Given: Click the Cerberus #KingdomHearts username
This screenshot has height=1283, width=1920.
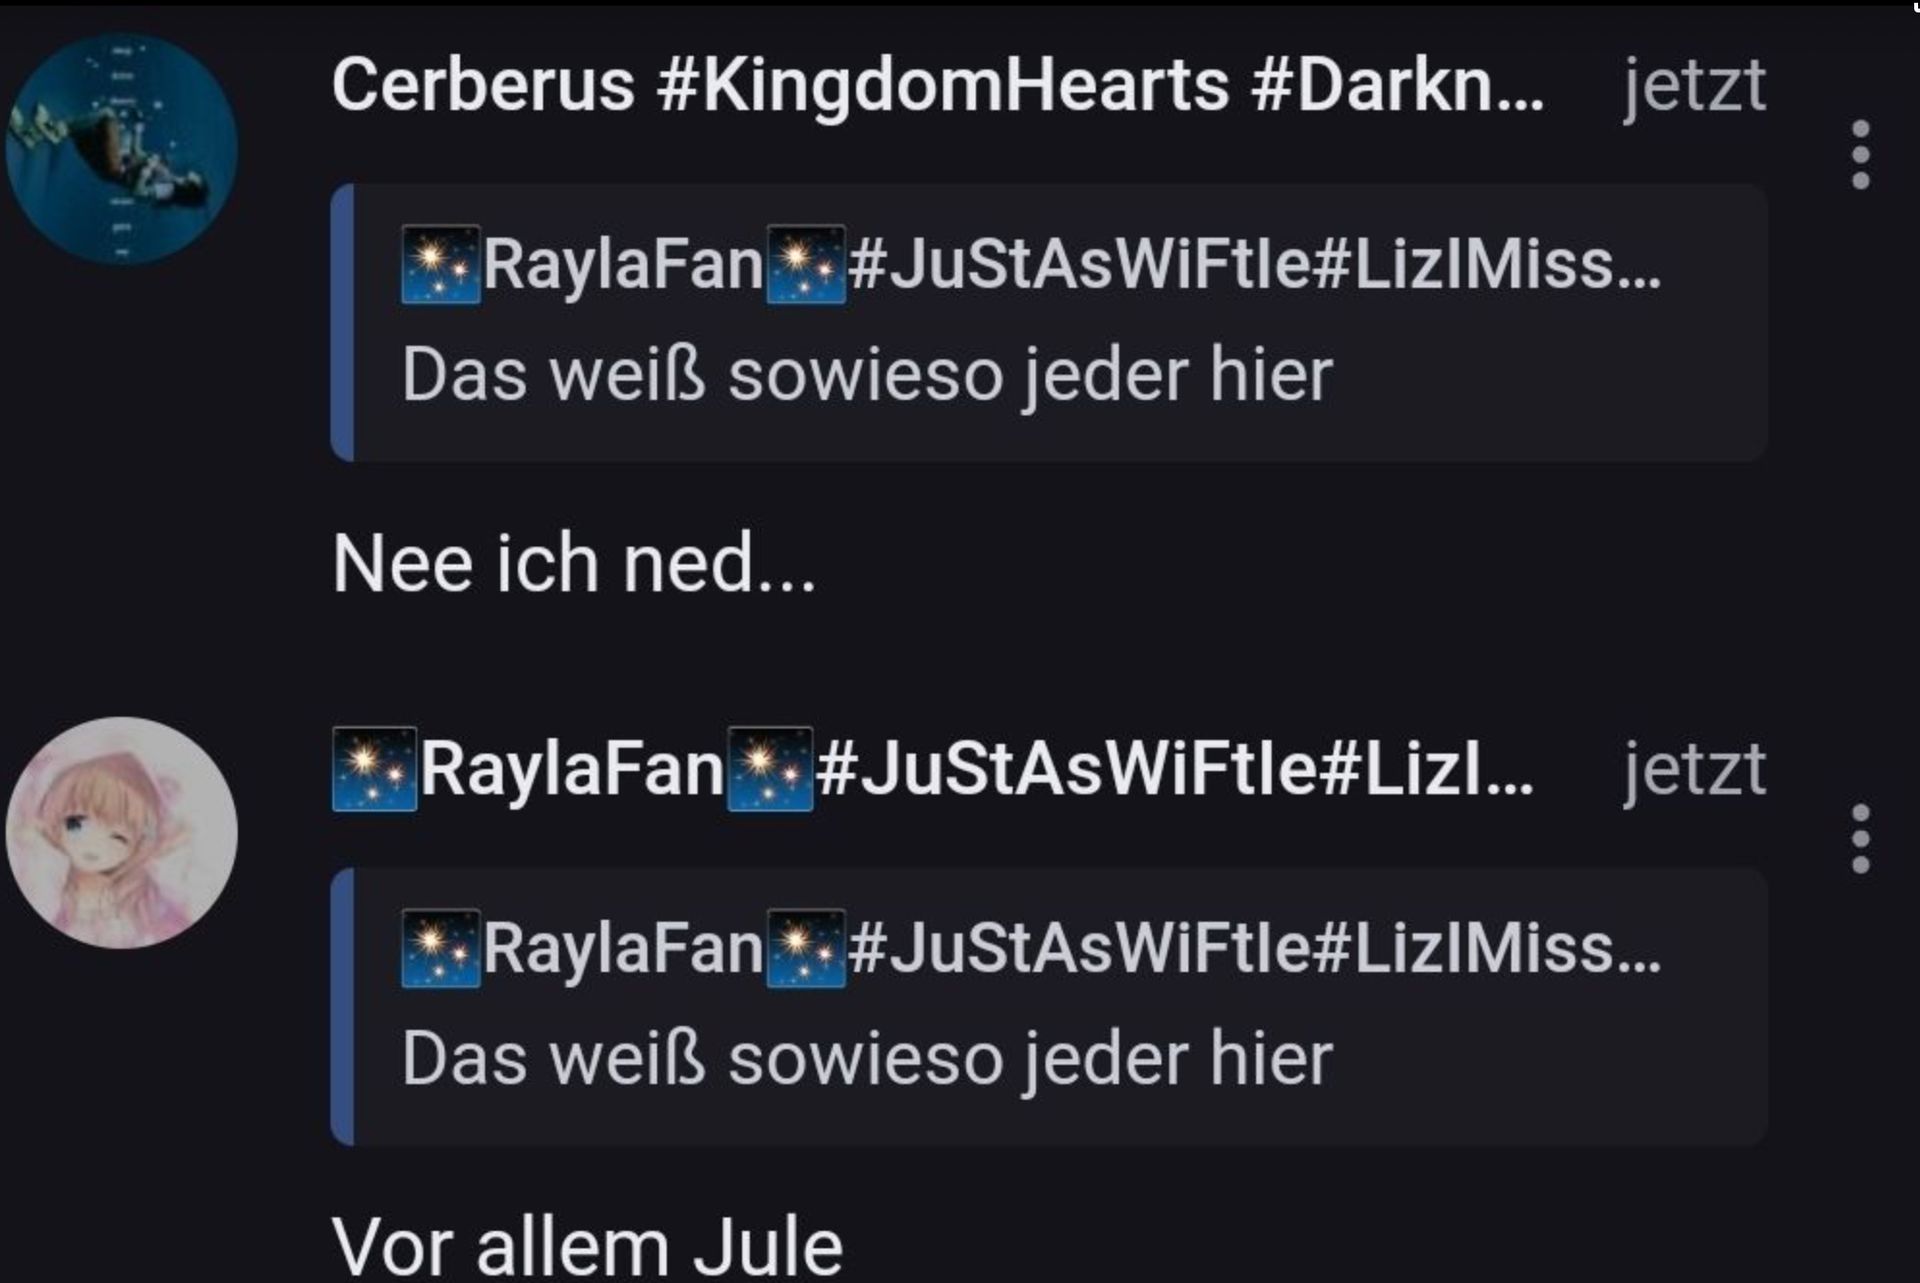Looking at the screenshot, I should pos(938,85).
